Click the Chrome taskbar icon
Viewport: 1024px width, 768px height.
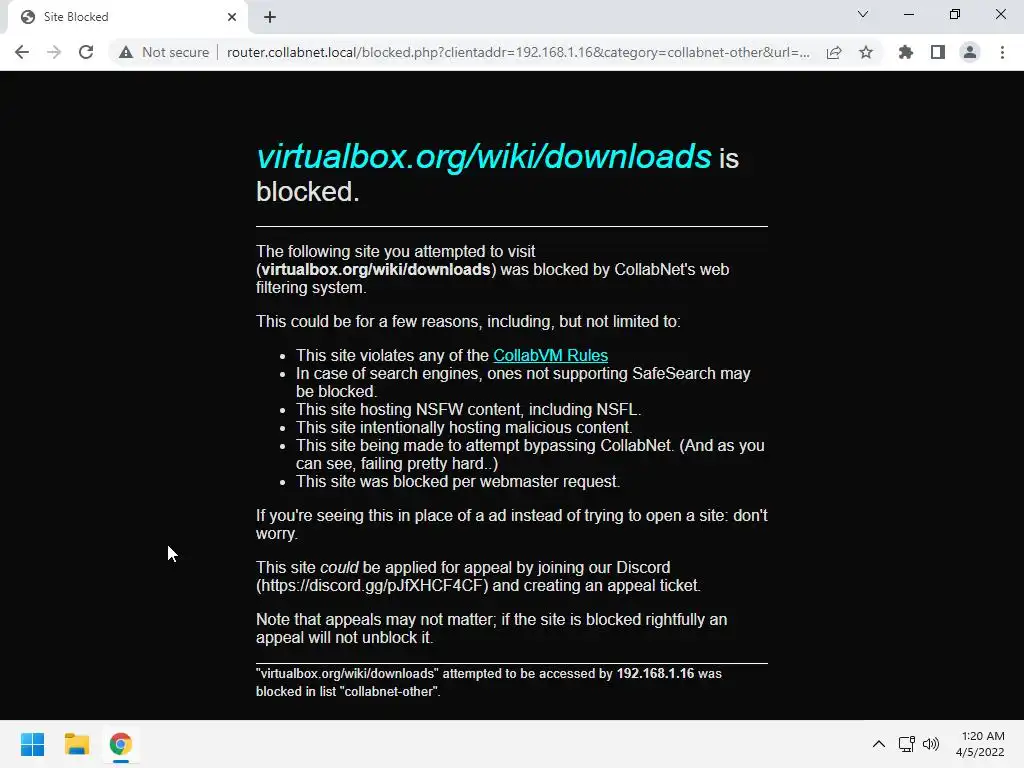[120, 744]
